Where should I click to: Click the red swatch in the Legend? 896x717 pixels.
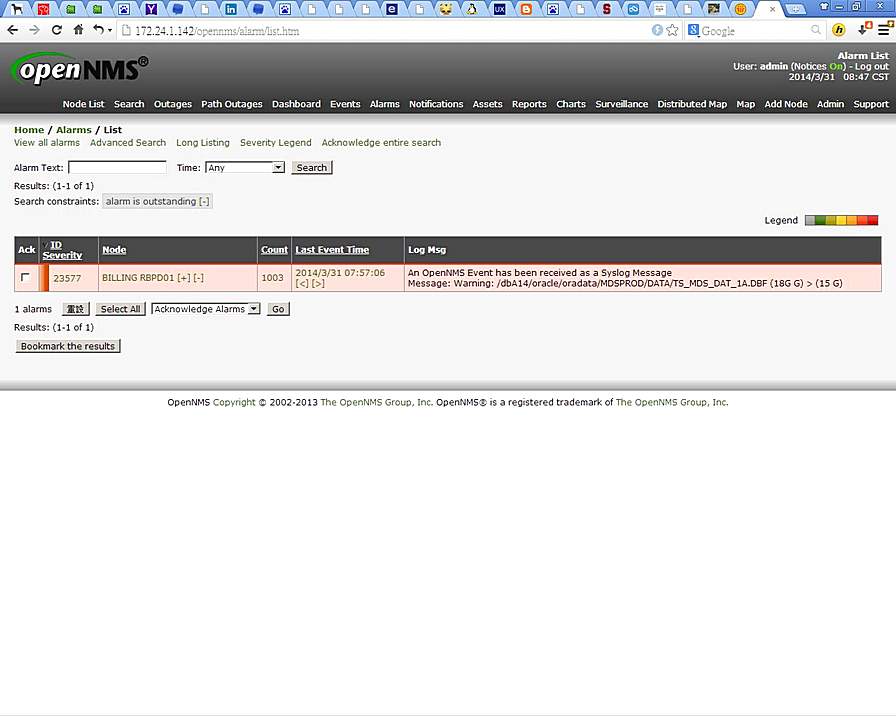[873, 220]
